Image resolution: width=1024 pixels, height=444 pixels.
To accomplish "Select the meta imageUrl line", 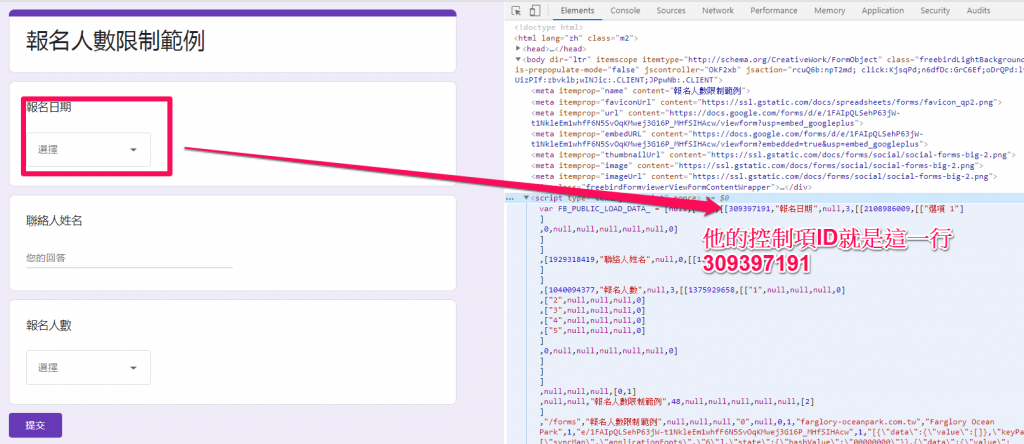I will pos(764,176).
